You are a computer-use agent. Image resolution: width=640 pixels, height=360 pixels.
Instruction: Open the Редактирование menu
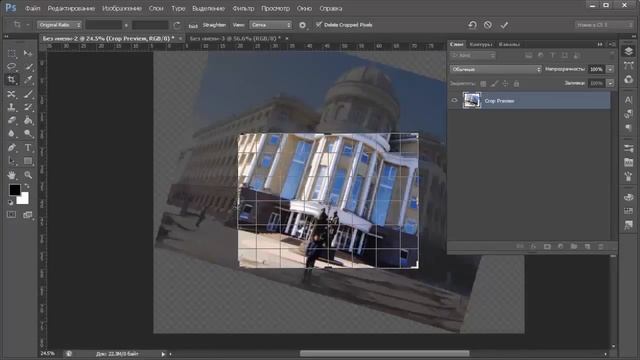(x=71, y=8)
